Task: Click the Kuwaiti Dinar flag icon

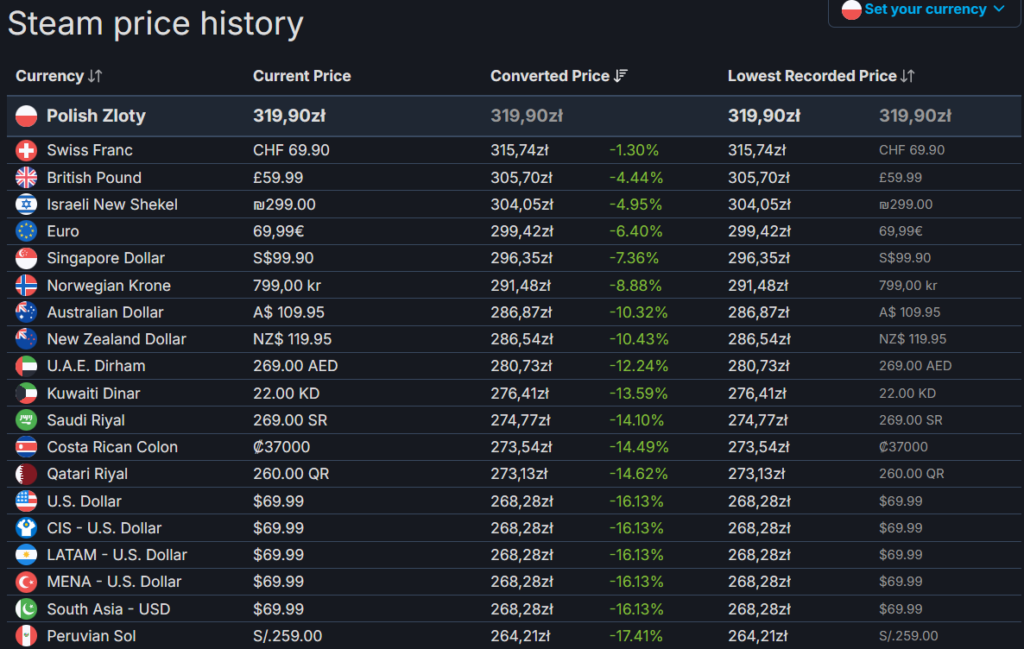Action: click(x=27, y=393)
